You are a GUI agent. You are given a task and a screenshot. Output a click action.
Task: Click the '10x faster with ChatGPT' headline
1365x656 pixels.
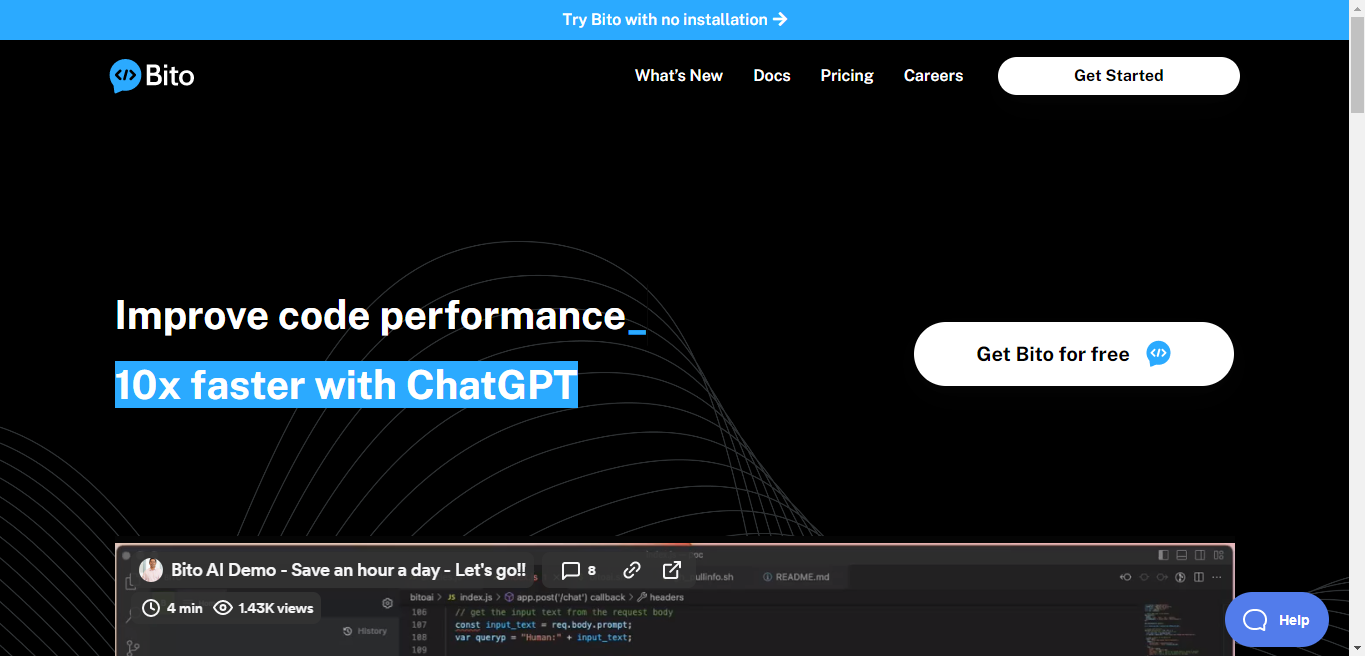tap(347, 385)
